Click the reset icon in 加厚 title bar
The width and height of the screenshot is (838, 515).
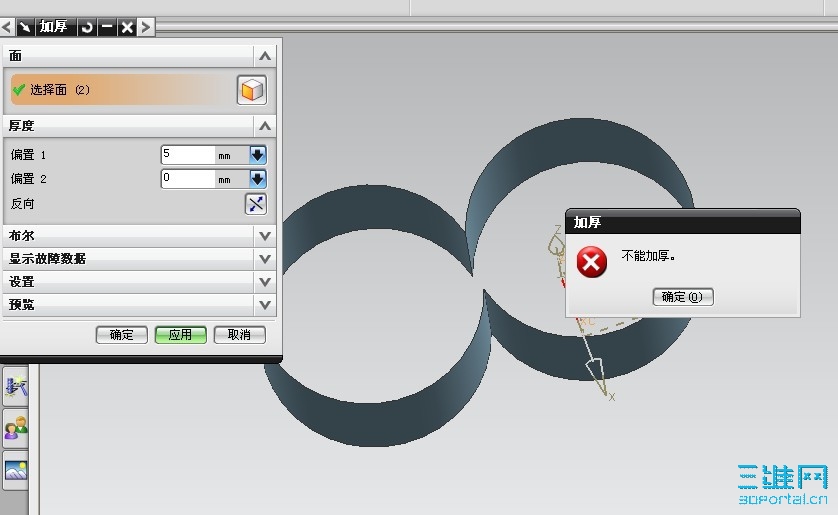click(87, 27)
